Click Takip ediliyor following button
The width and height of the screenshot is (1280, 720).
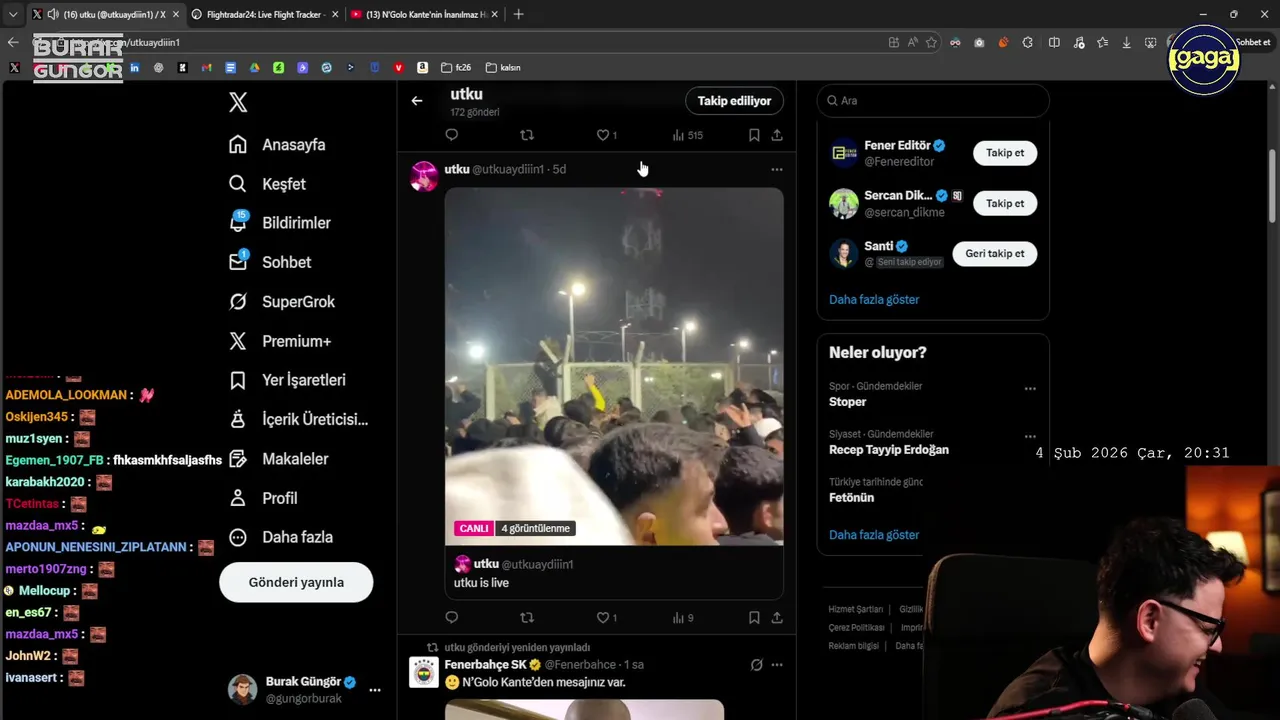point(734,101)
